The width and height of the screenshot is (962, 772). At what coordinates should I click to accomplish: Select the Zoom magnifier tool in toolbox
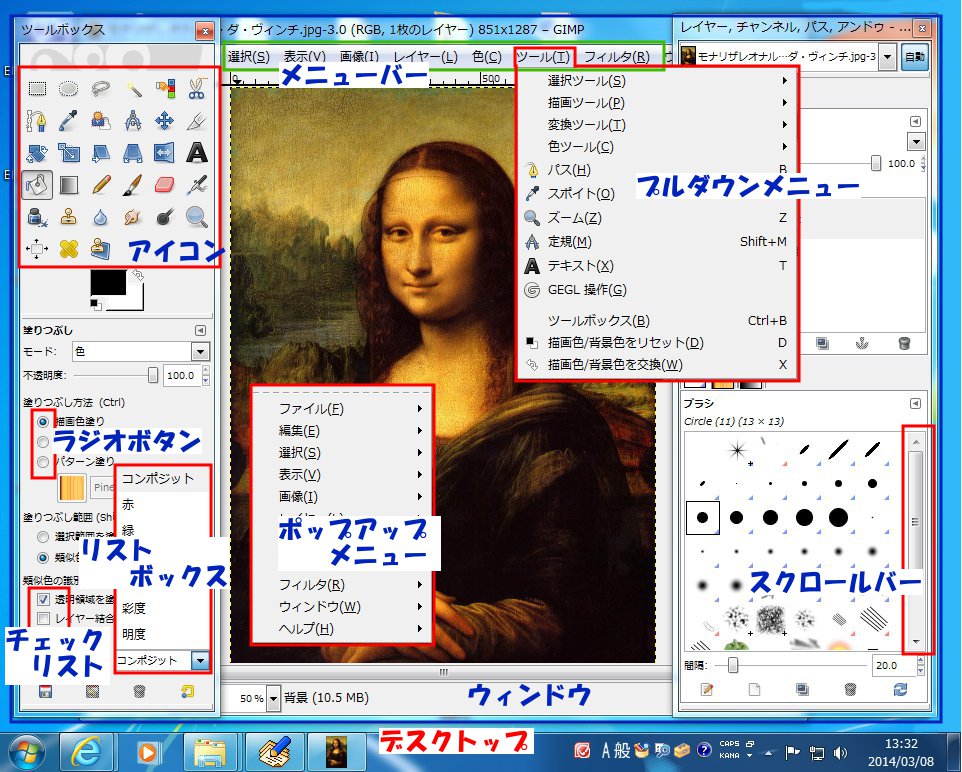click(196, 217)
